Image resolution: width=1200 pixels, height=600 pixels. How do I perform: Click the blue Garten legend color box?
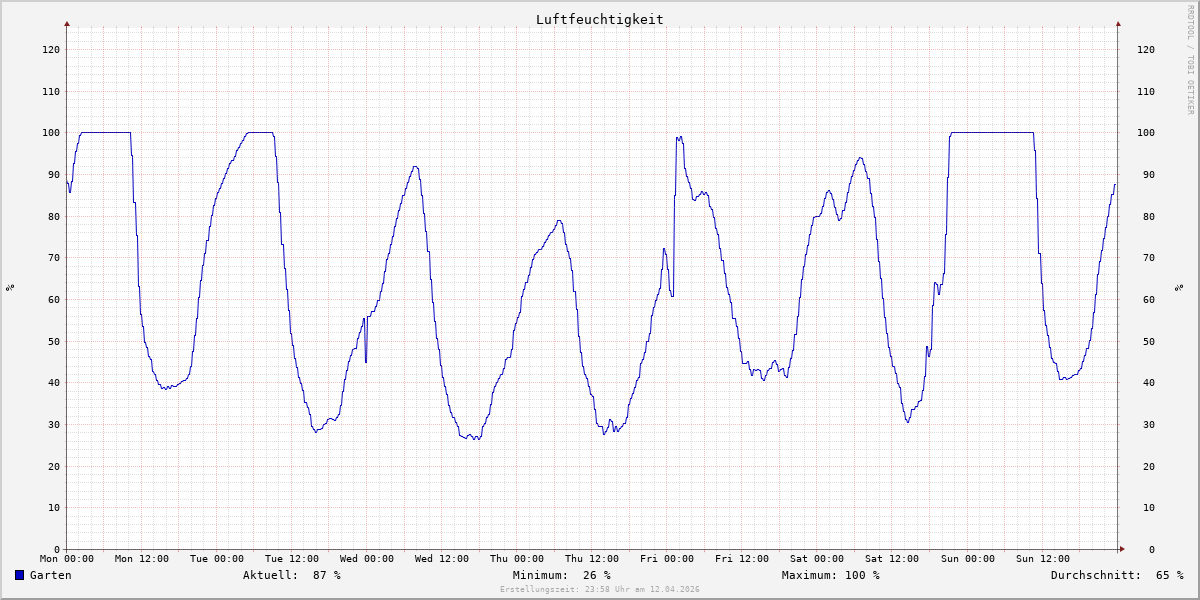19,575
